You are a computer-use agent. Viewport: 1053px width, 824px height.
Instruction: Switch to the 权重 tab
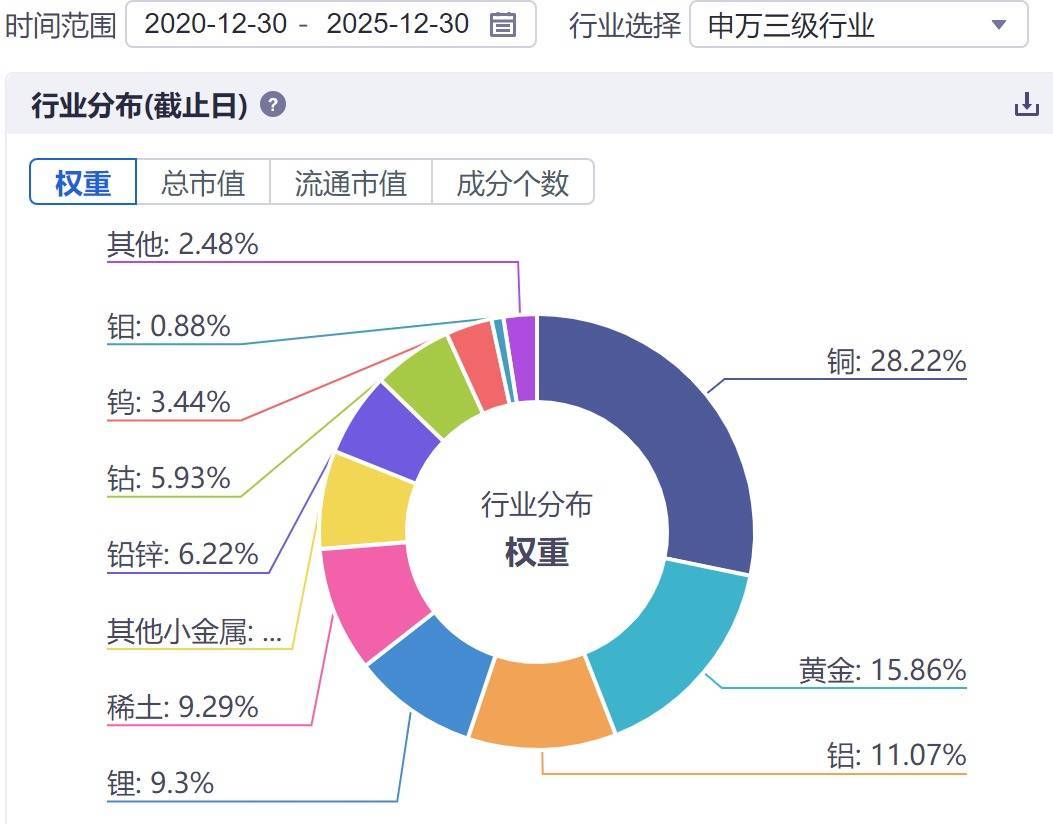83,182
